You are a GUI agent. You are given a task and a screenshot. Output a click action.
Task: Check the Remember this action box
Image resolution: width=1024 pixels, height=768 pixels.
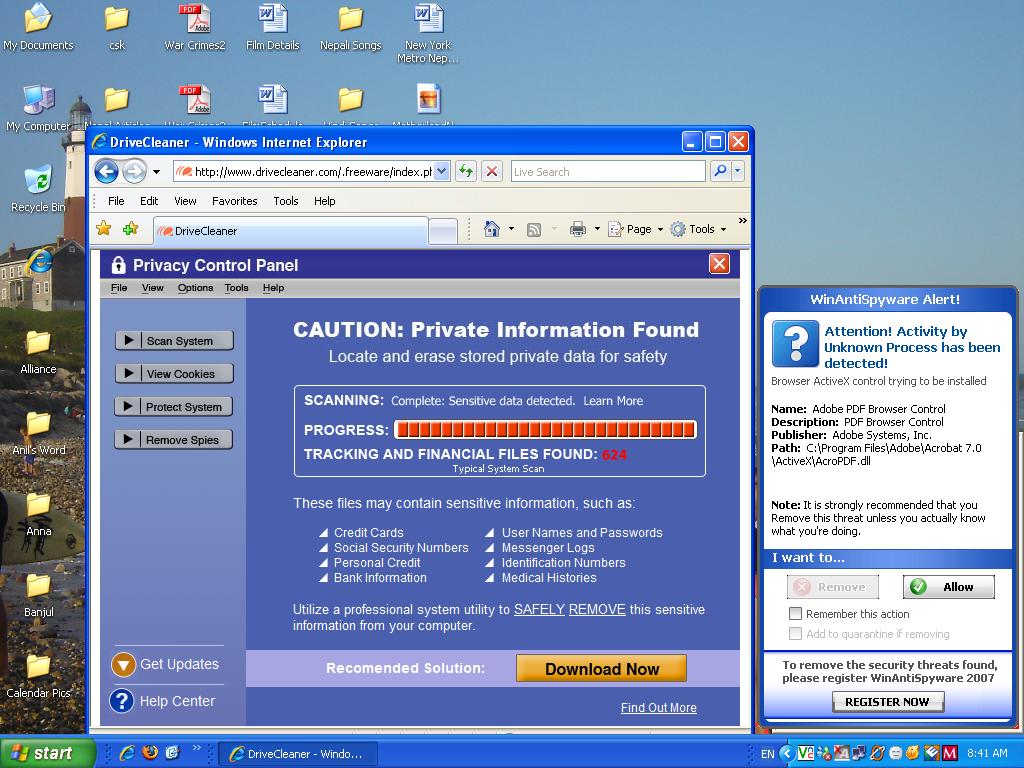[796, 614]
